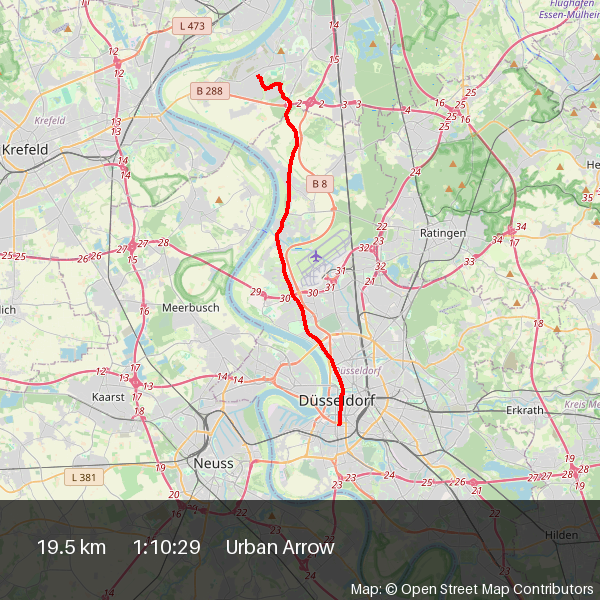Select the Krefeld city label

pyautogui.click(x=25, y=149)
